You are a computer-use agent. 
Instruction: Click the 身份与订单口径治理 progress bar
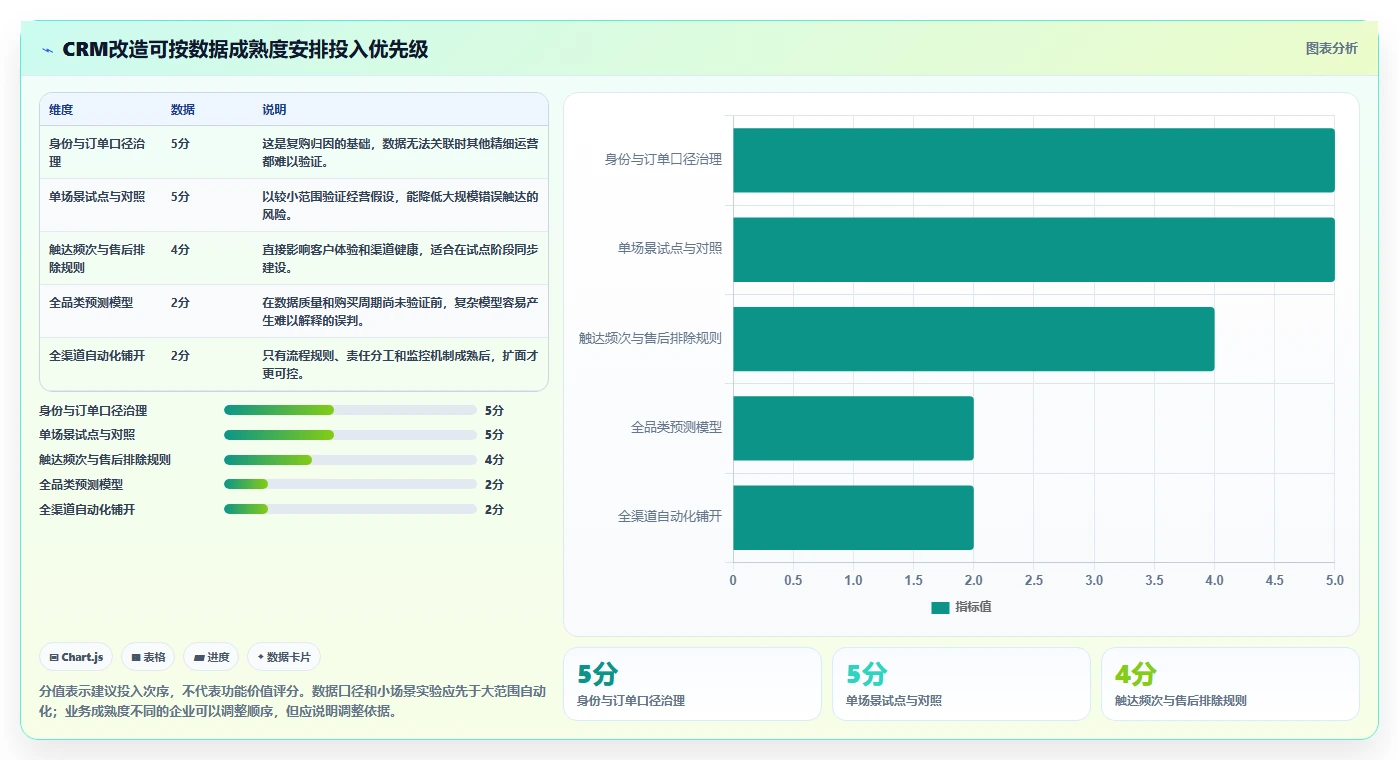click(350, 410)
